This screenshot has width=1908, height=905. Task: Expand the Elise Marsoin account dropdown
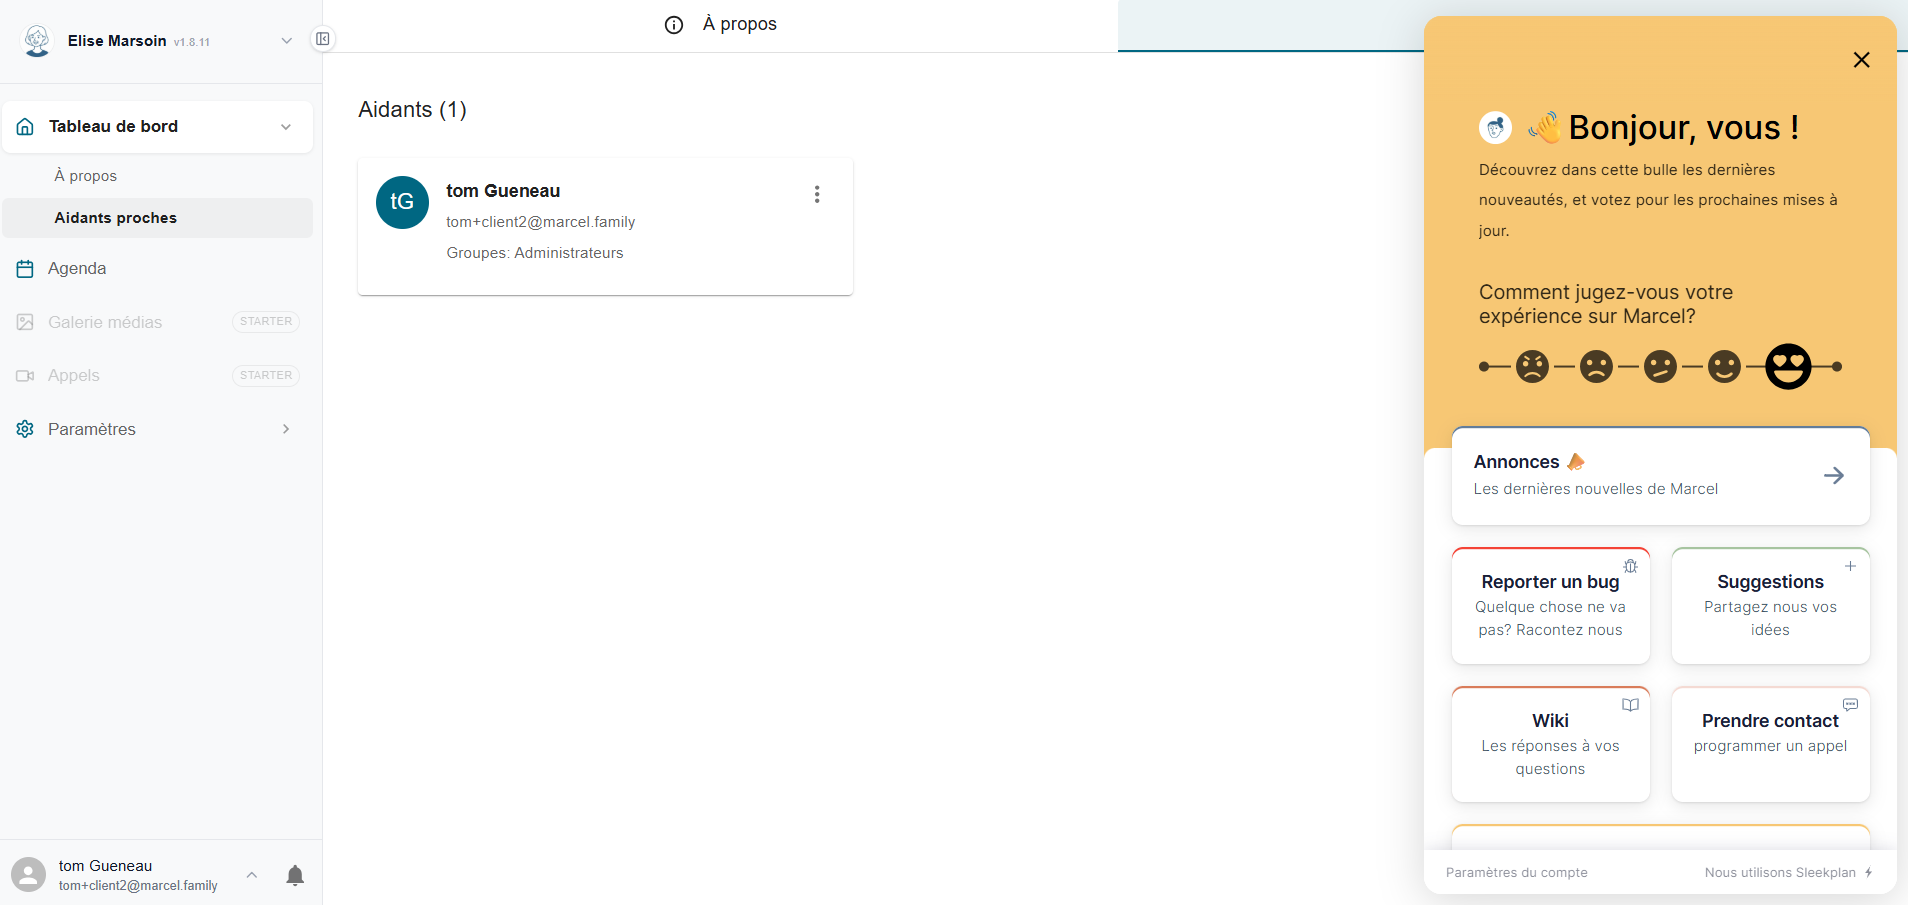pos(287,41)
